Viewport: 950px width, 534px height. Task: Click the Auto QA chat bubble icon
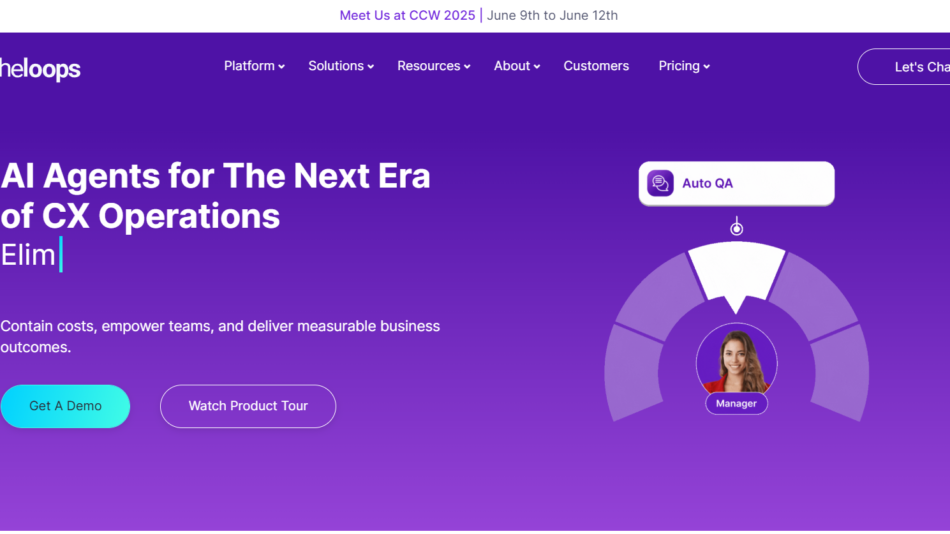pos(660,183)
